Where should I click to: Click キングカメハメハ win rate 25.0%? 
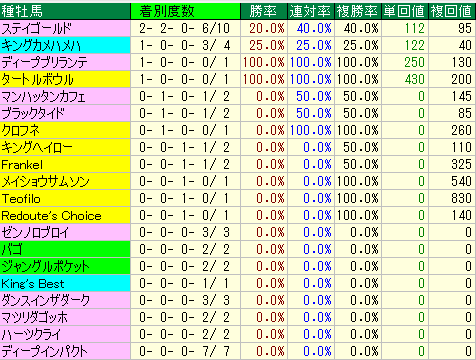coord(267,45)
